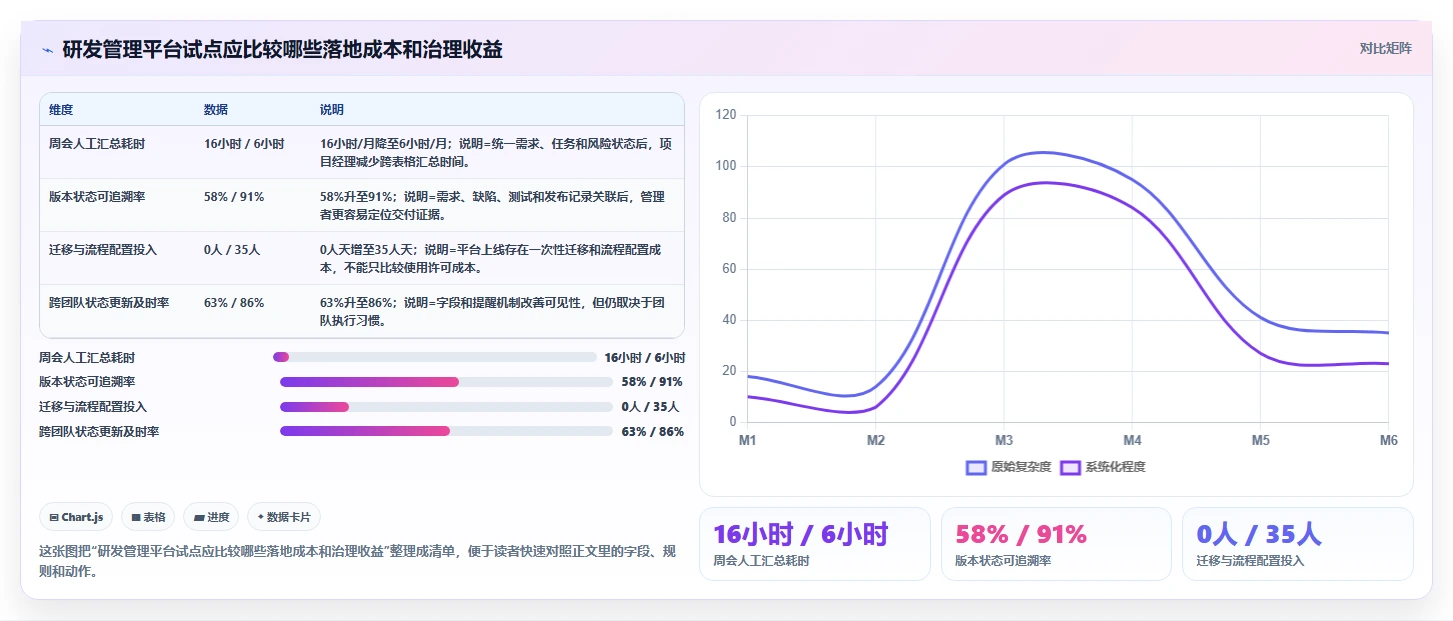Screen dimensions: 1453x621
Task: Click the 跨团队状态更新及时率 table row label
Action: click(x=108, y=303)
